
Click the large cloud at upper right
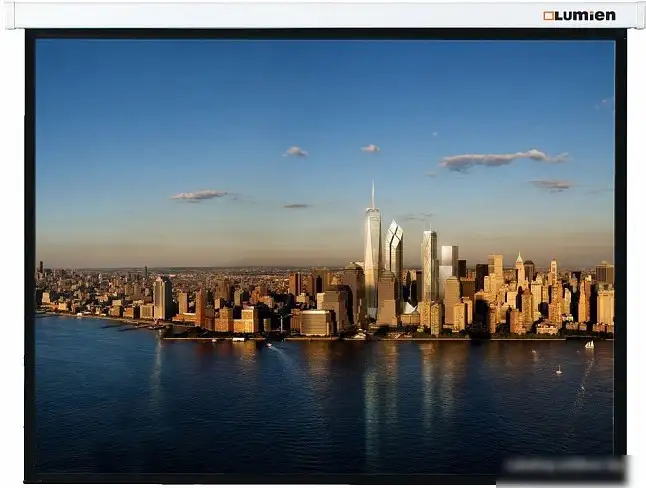click(500, 159)
